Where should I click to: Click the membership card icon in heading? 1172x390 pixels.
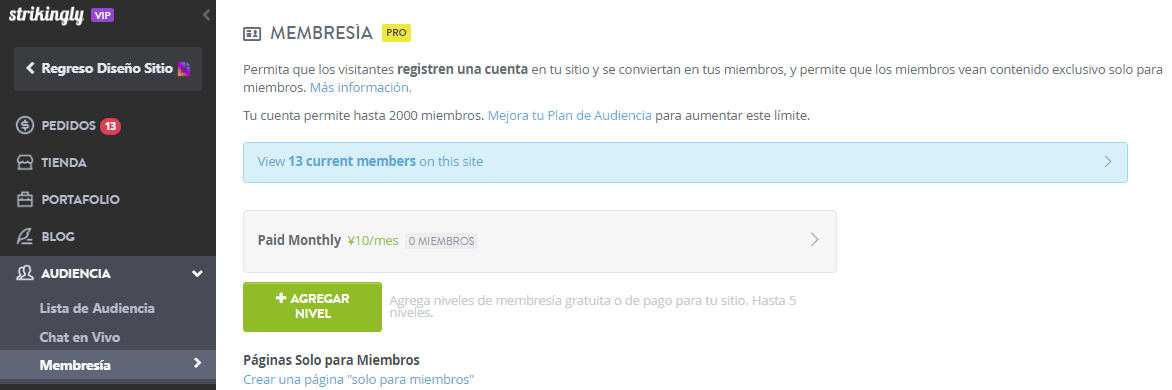(x=252, y=34)
